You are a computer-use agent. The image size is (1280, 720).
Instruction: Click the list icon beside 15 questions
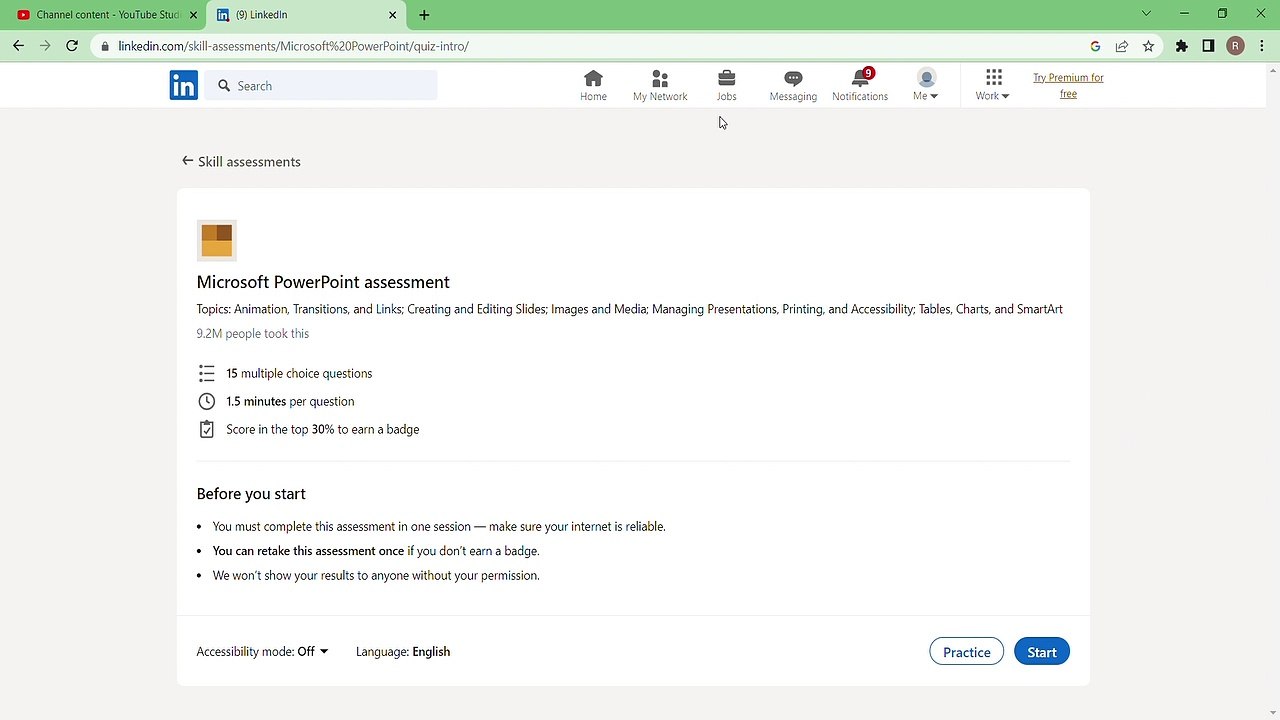tap(206, 373)
